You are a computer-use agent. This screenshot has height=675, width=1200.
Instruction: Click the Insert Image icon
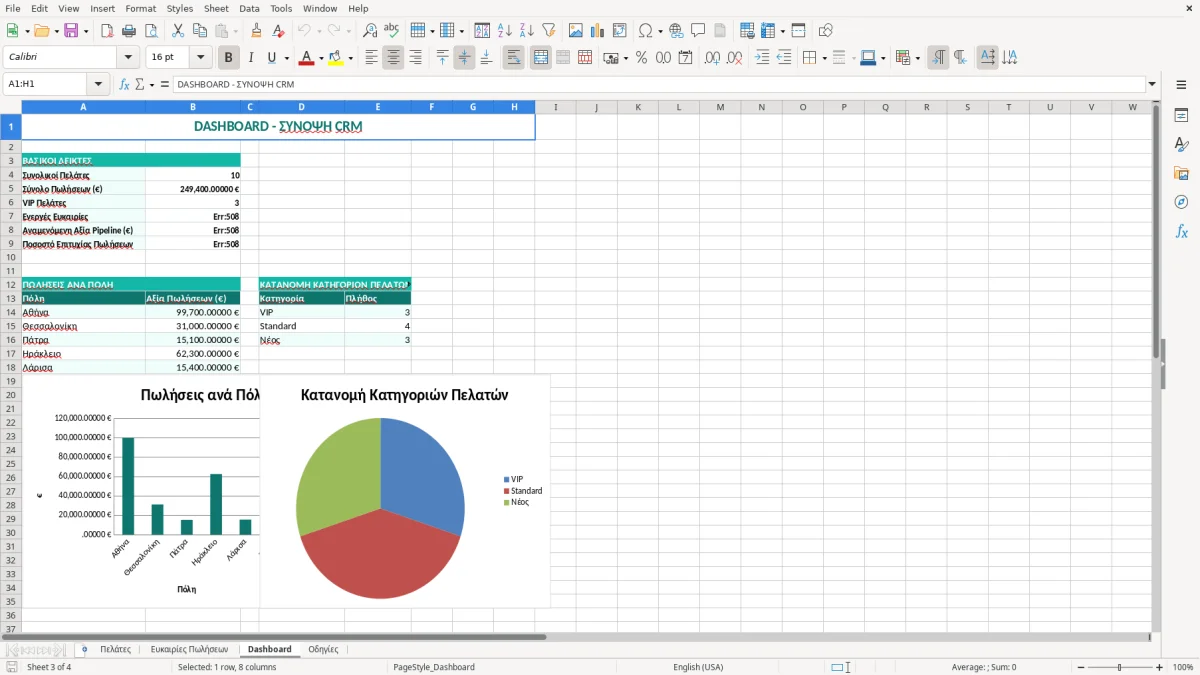(x=576, y=31)
